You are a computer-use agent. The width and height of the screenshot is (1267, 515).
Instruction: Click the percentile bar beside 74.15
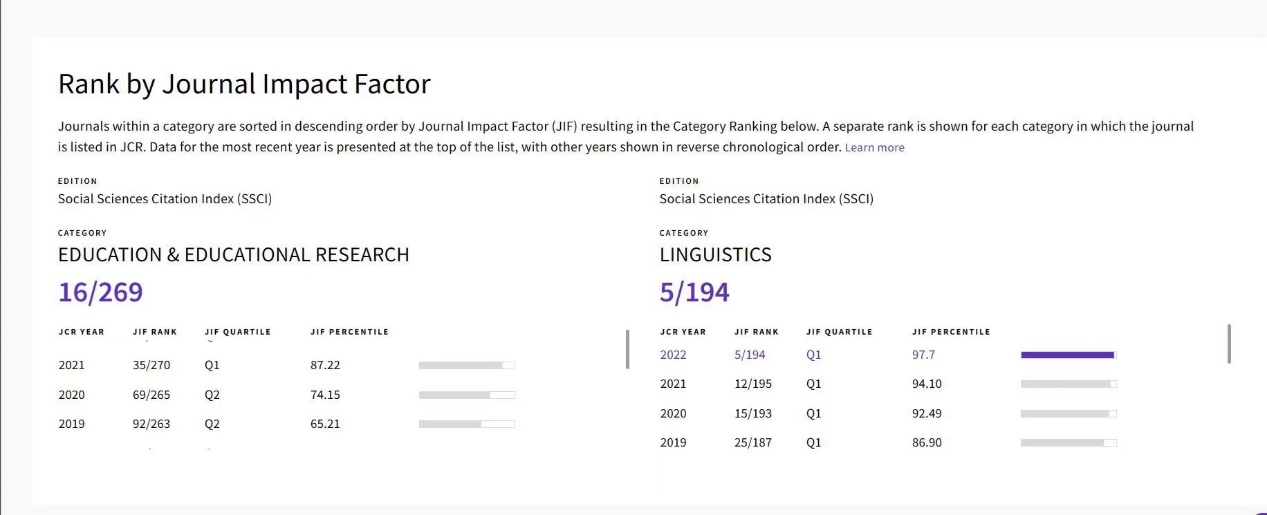466,395
